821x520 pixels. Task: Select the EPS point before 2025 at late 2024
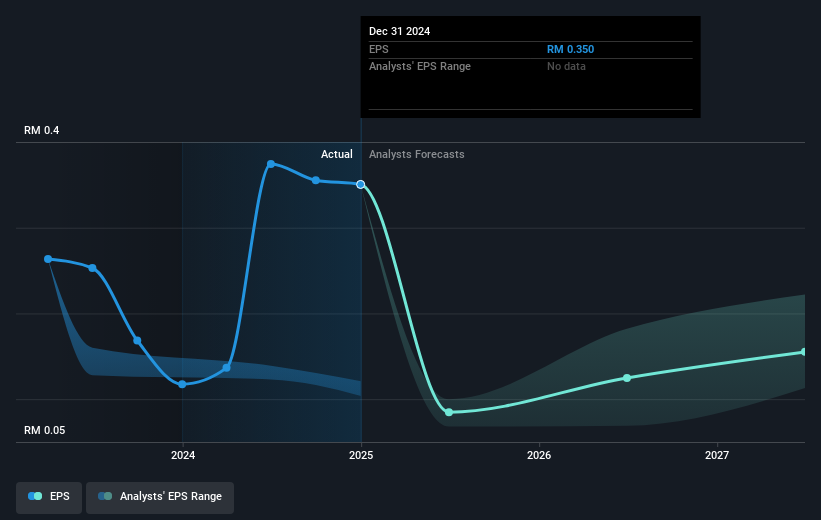point(316,180)
